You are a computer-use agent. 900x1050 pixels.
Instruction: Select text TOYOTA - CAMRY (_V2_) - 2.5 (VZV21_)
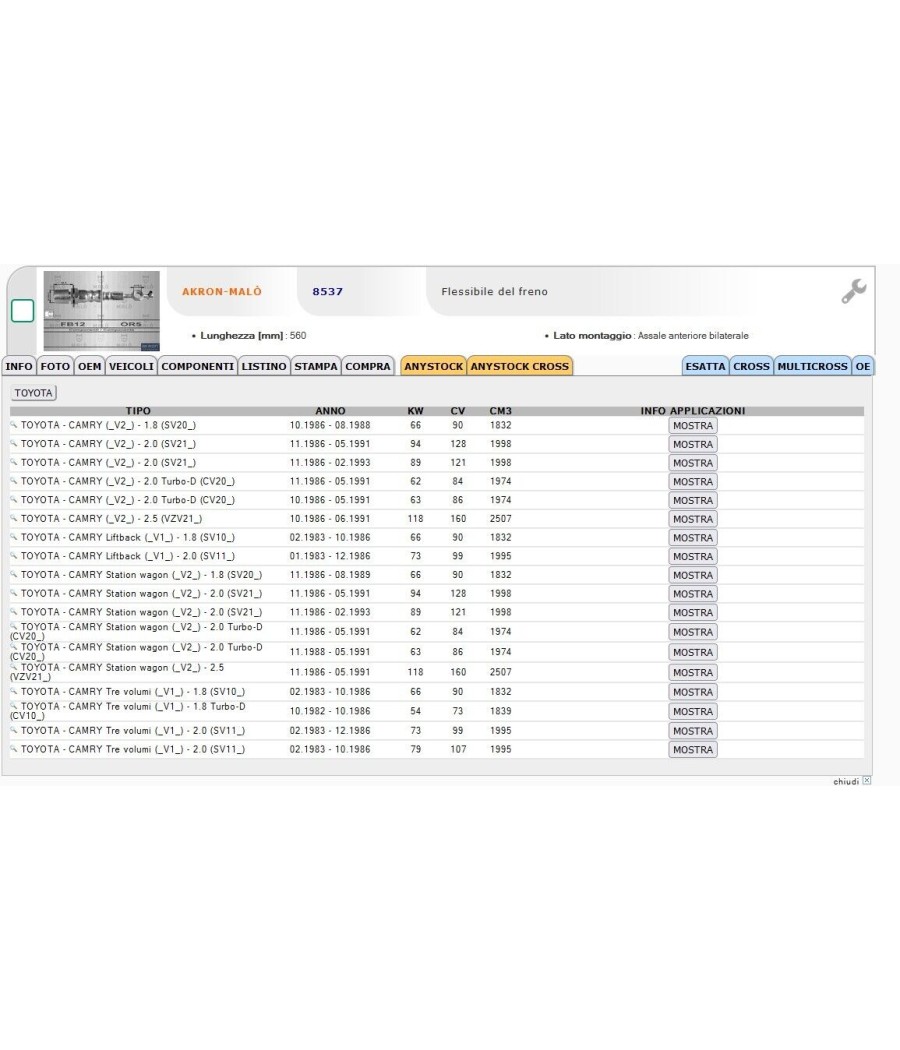point(111,519)
